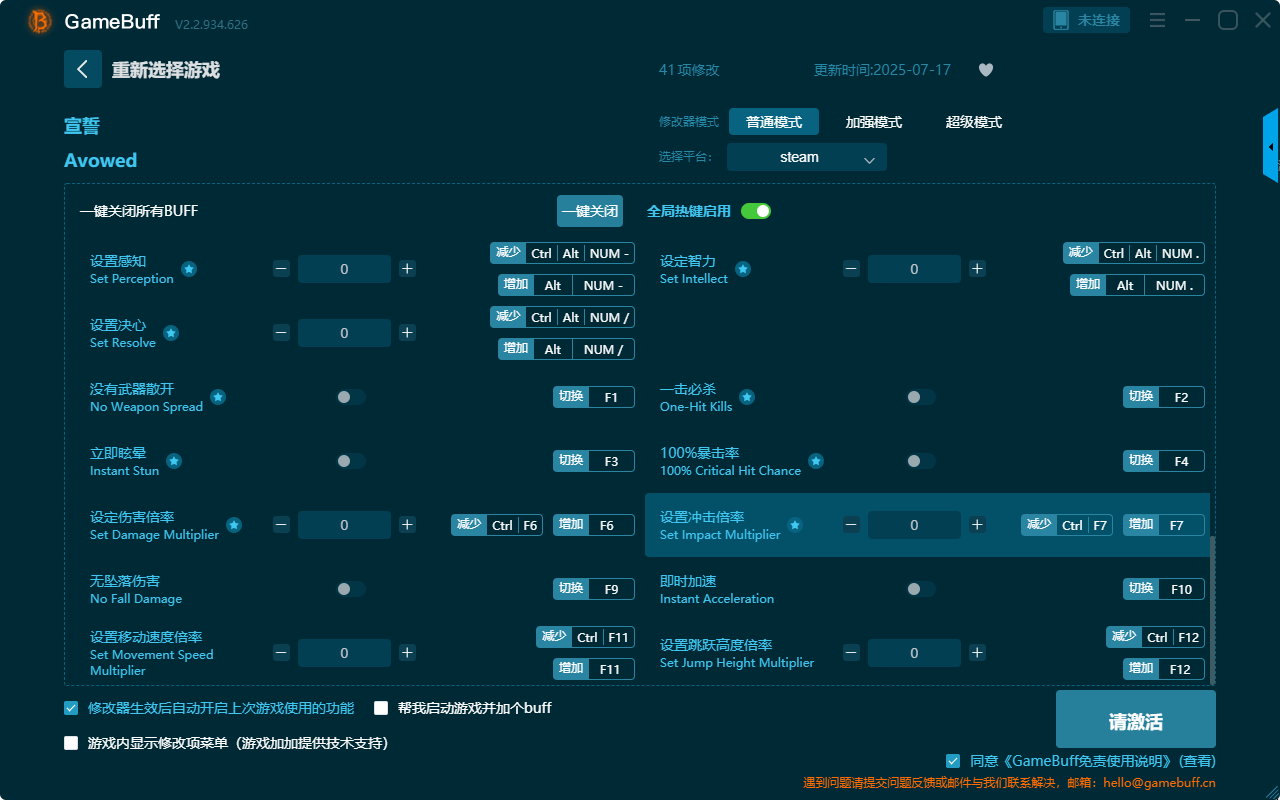The height and width of the screenshot is (800, 1280).
Task: Decrease Set Intellect with minus button
Action: (851, 269)
